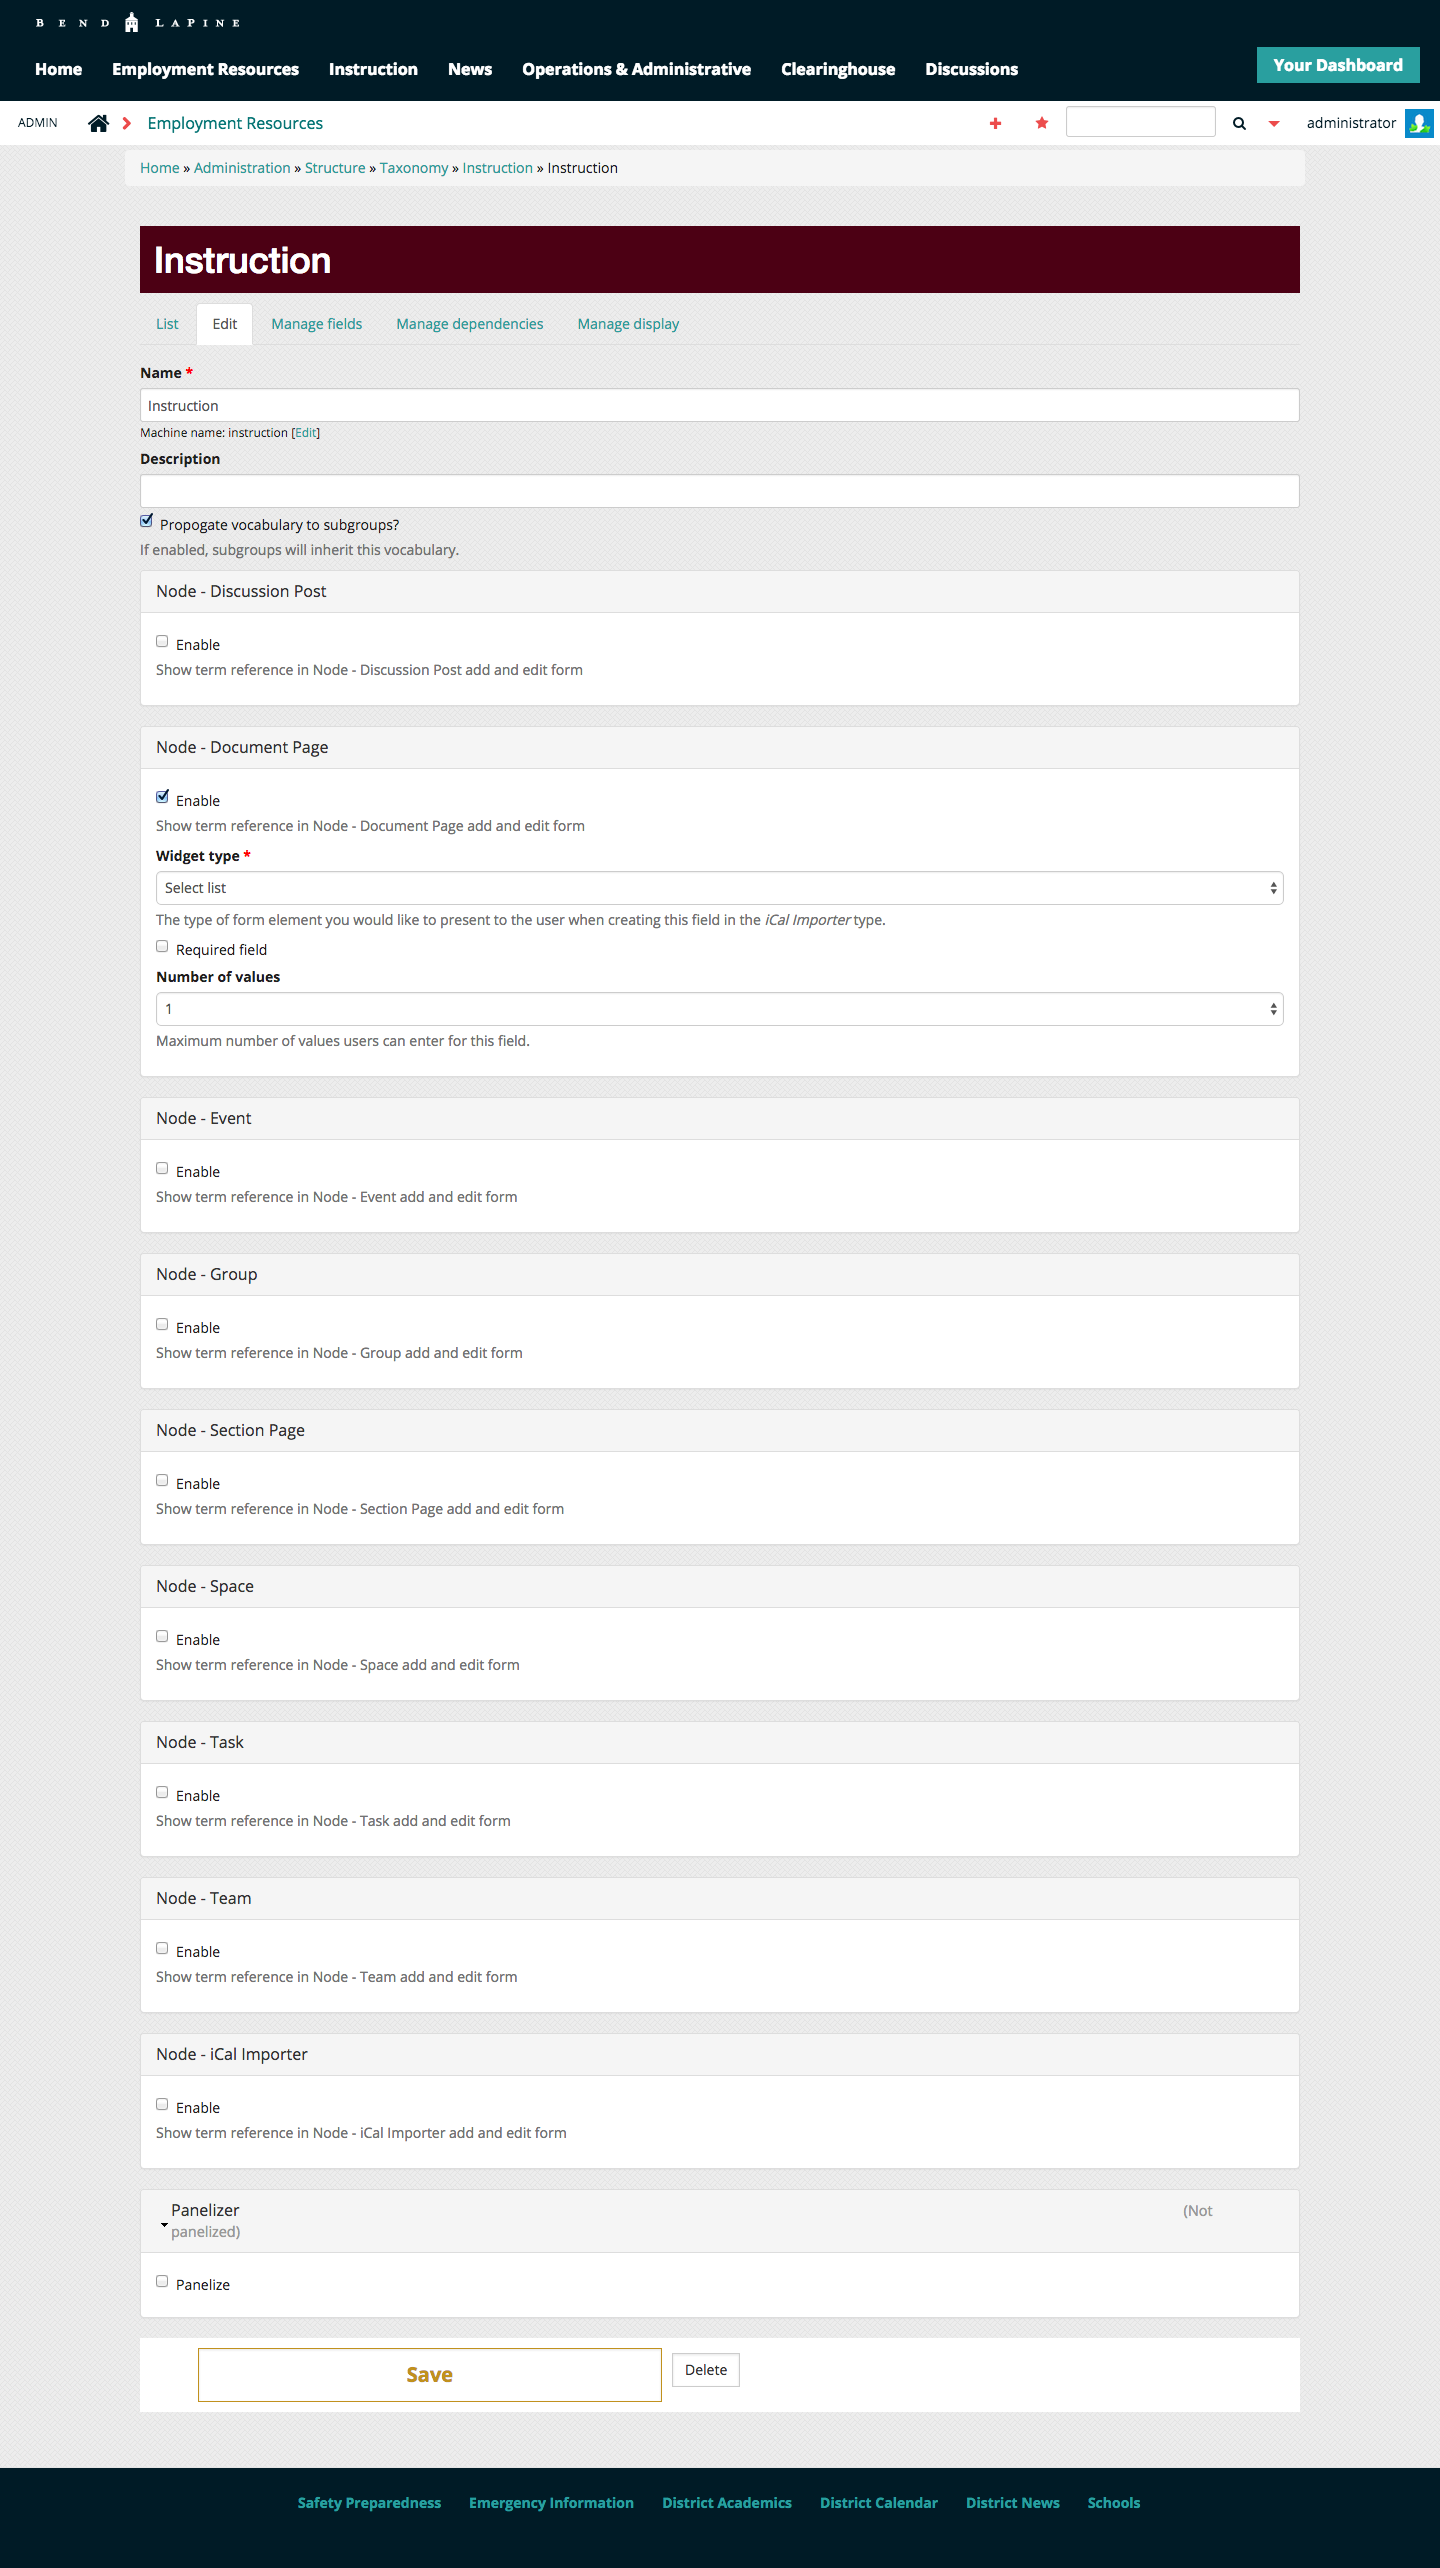Click the Bend Lapine logo
Image resolution: width=1440 pixels, height=2568 pixels.
coord(135,21)
